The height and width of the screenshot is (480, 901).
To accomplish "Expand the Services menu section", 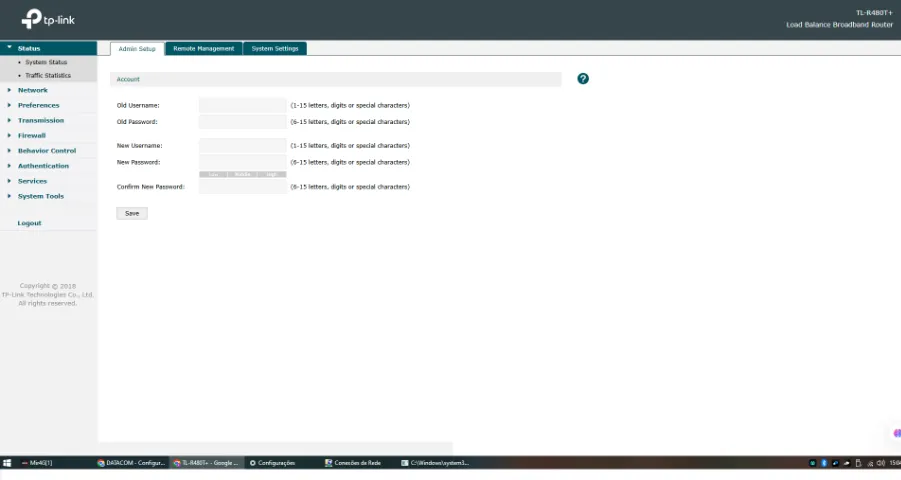I will pos(32,181).
